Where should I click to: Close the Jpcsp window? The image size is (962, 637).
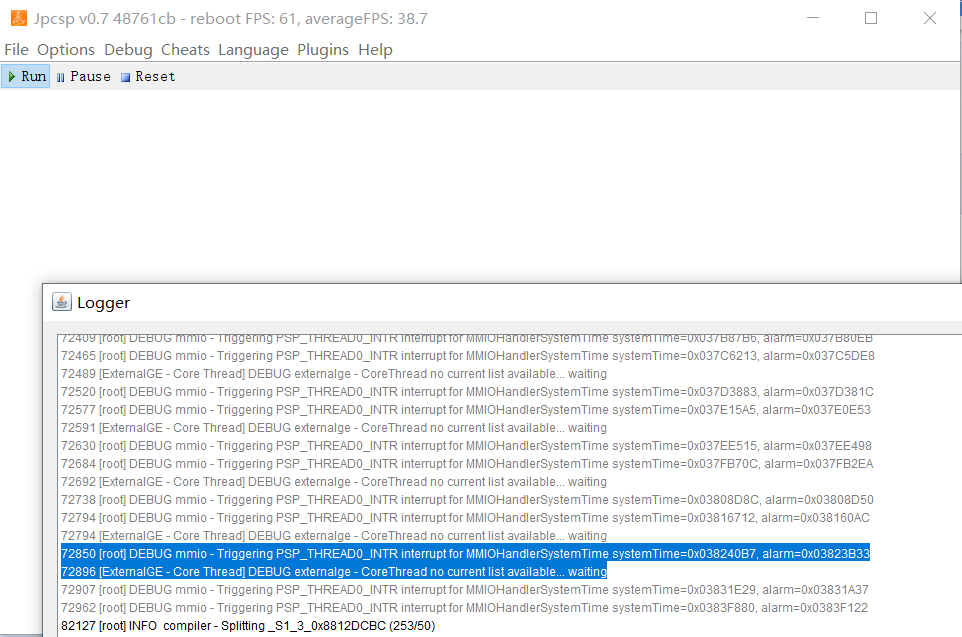pos(929,18)
